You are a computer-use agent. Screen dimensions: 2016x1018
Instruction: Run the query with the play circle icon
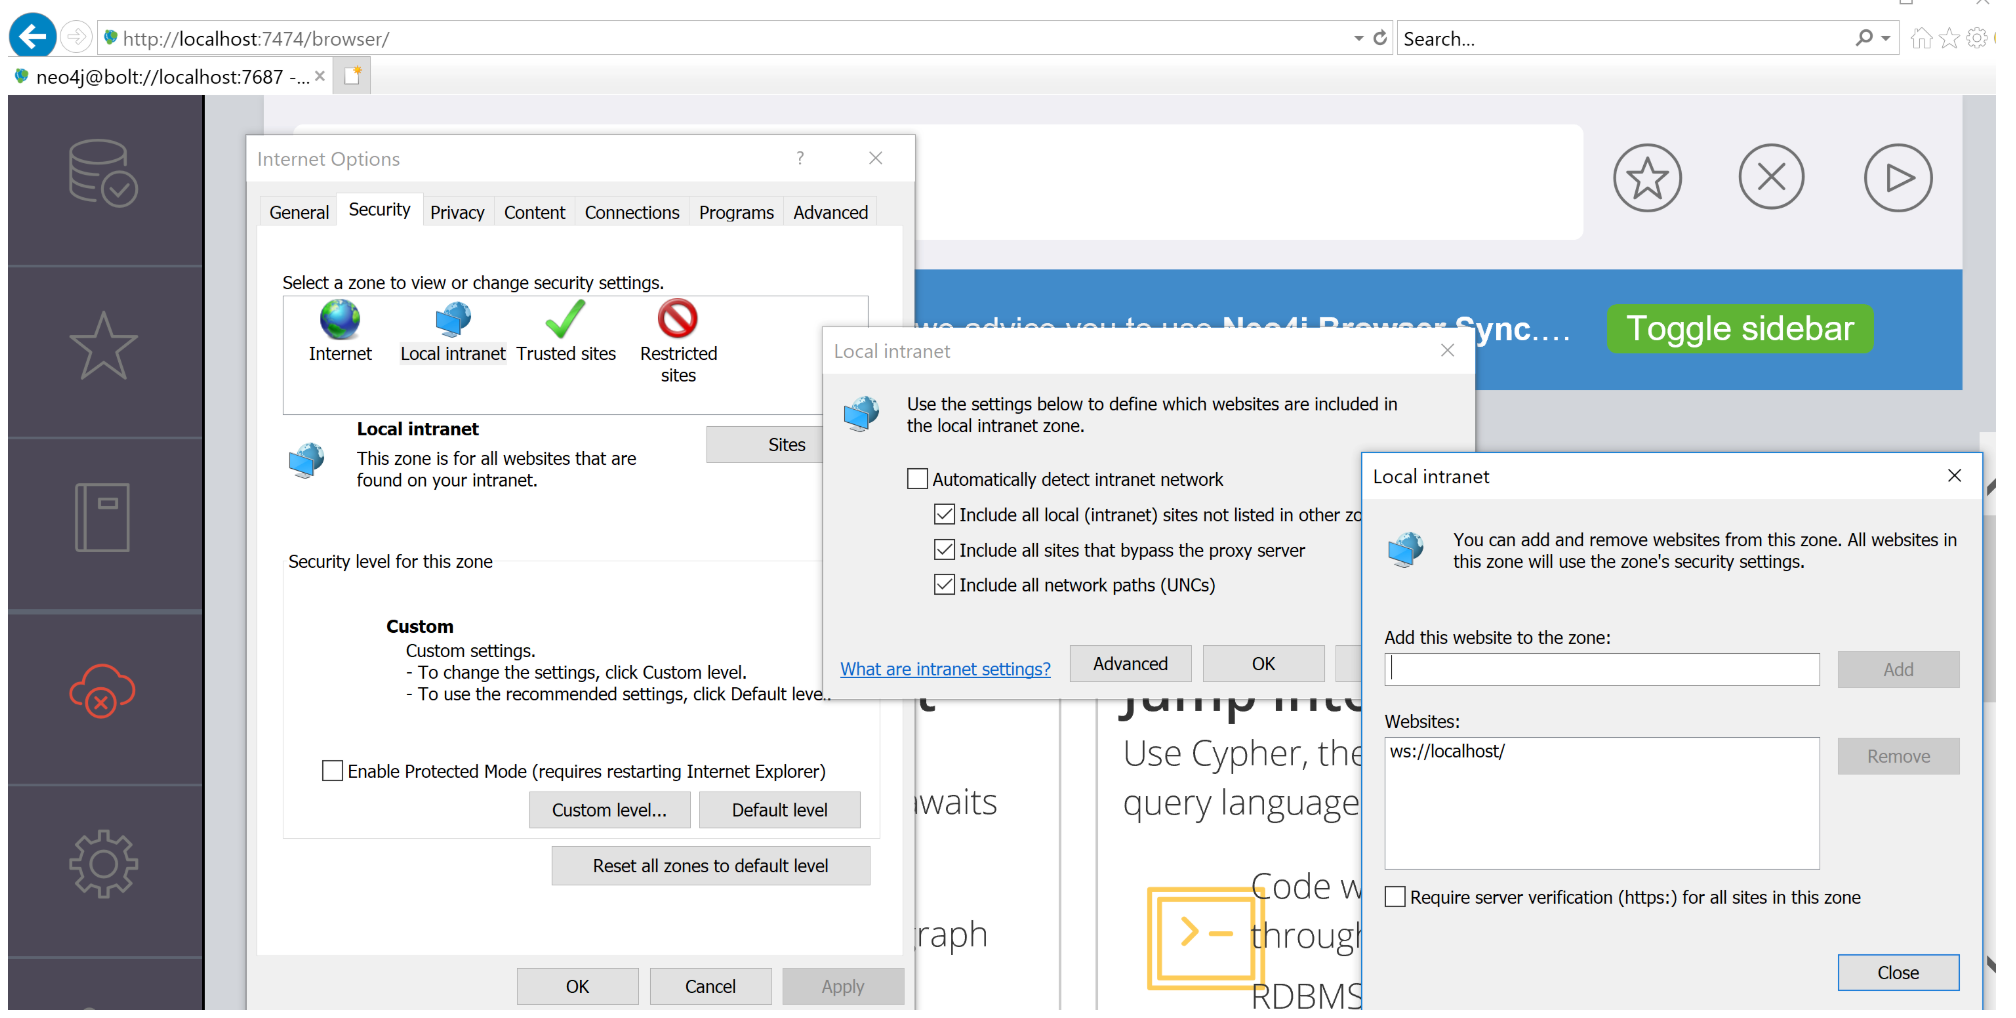[x=1898, y=178]
